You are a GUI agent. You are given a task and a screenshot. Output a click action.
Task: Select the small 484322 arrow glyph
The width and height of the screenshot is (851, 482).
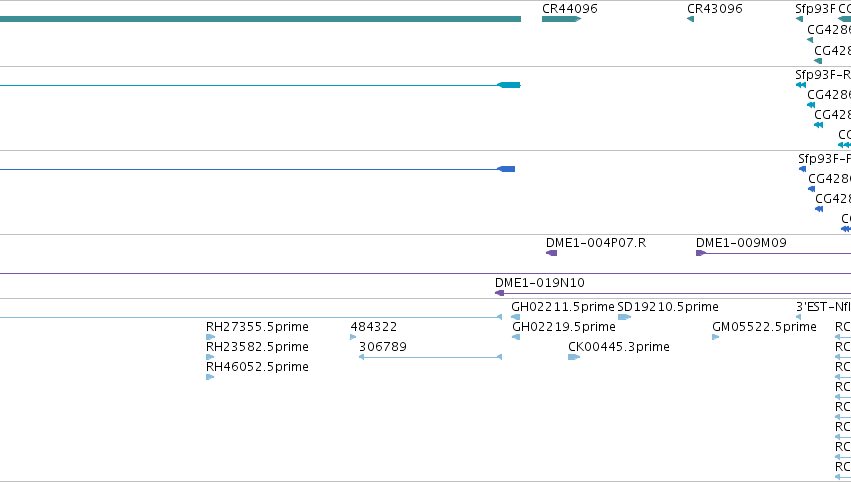353,337
